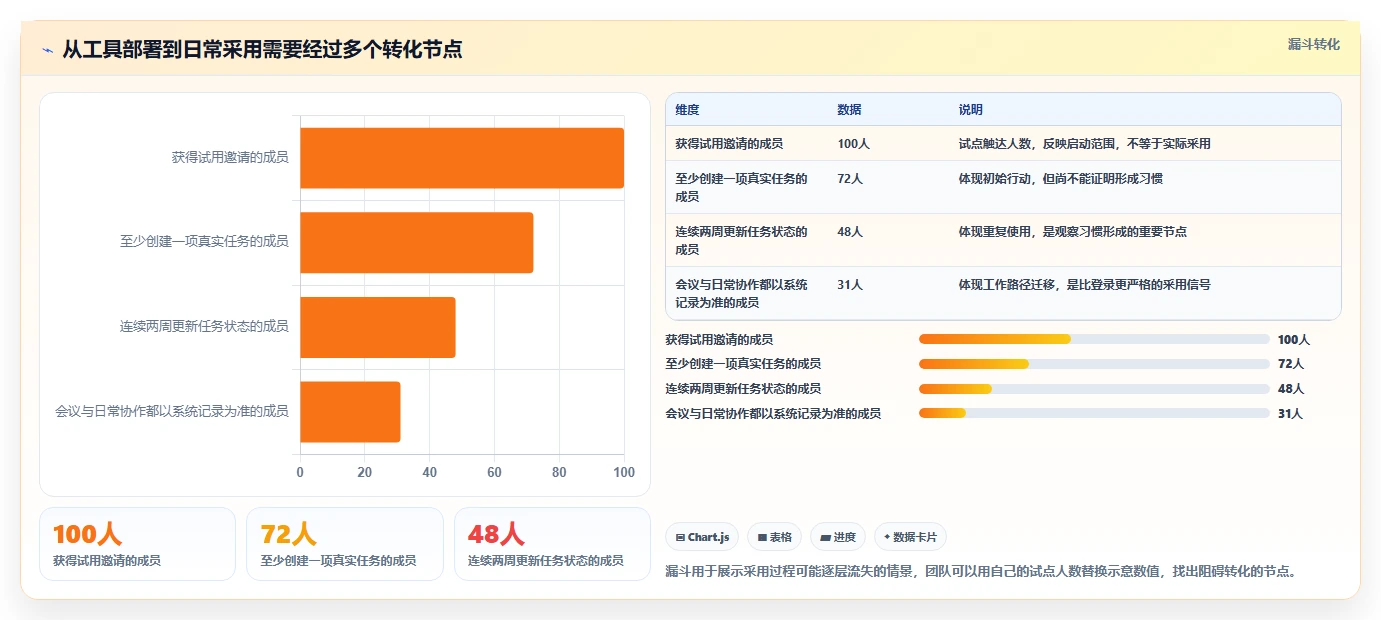Click the 100人 progress bar for 获得试用邀请的成员
This screenshot has height=620, width=1381.
[x=1094, y=339]
